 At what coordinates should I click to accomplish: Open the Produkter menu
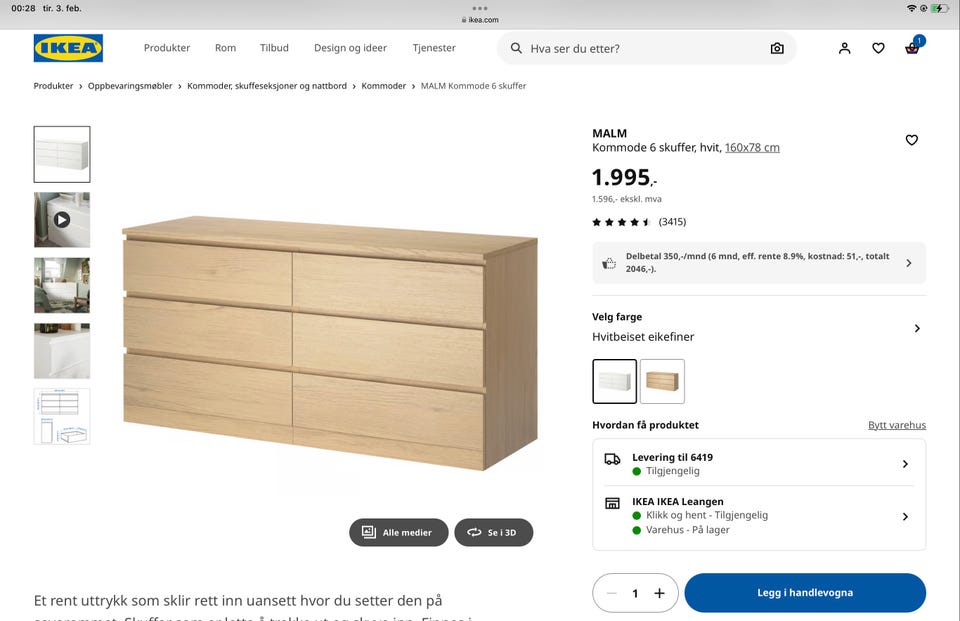167,48
